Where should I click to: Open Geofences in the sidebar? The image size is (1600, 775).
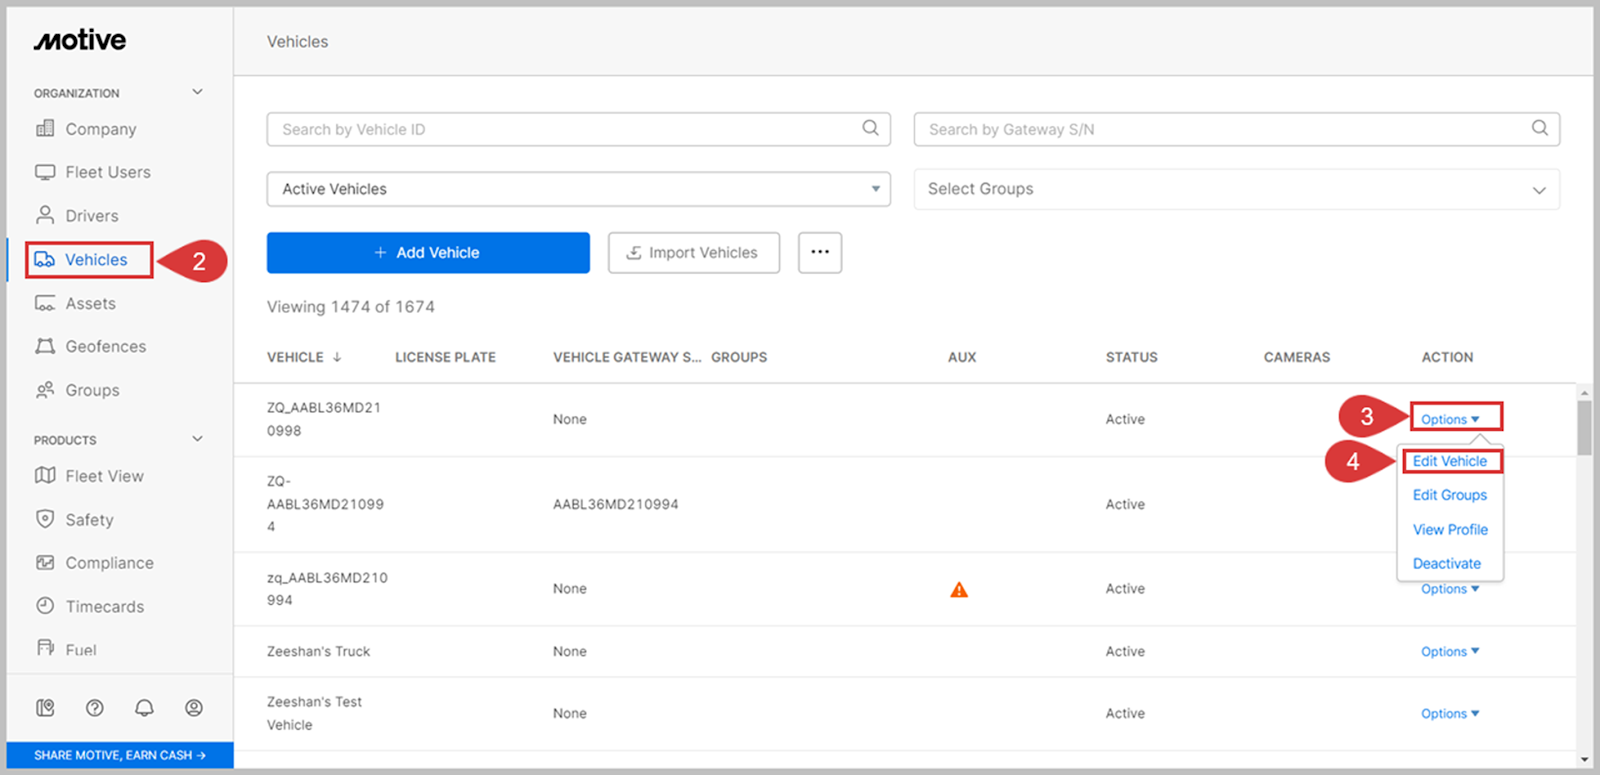click(x=106, y=346)
